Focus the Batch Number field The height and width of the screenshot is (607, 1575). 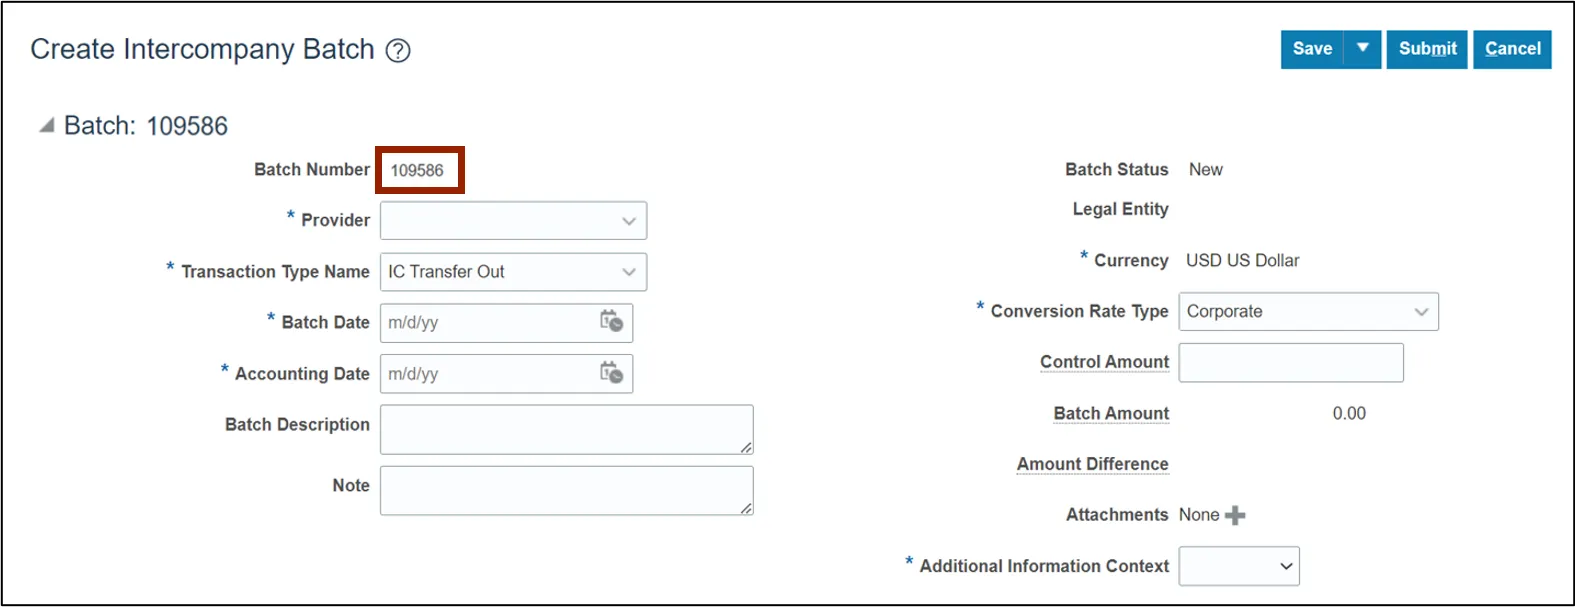click(x=418, y=170)
